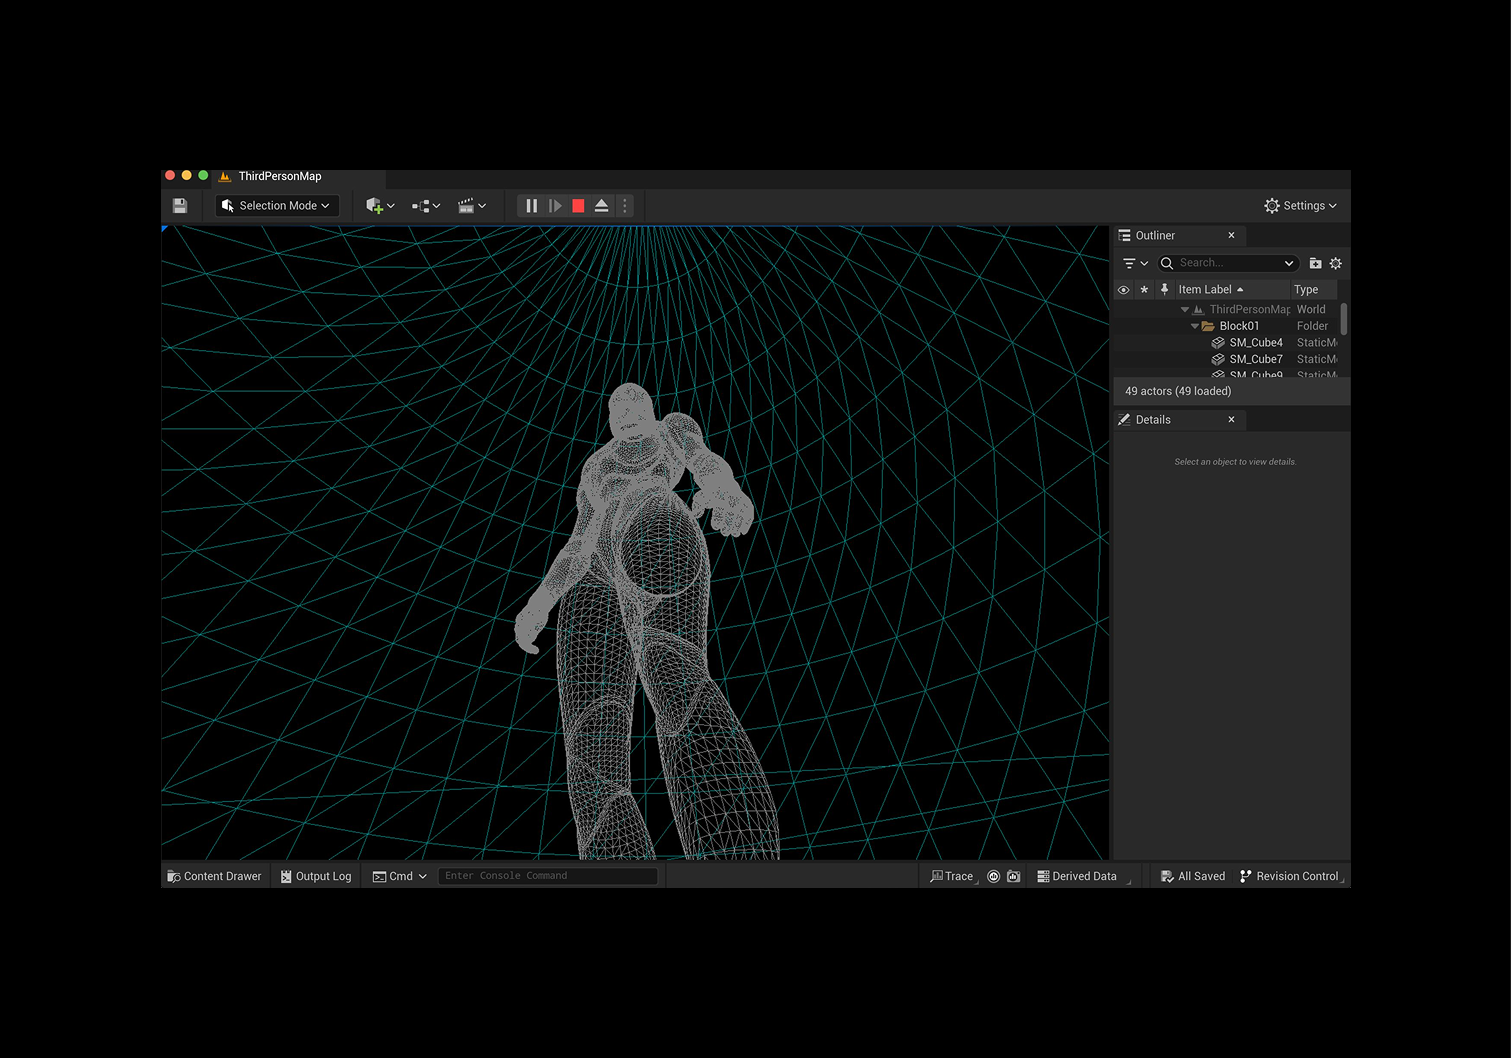This screenshot has width=1511, height=1058.
Task: Open the quick add content menu
Action: [380, 206]
